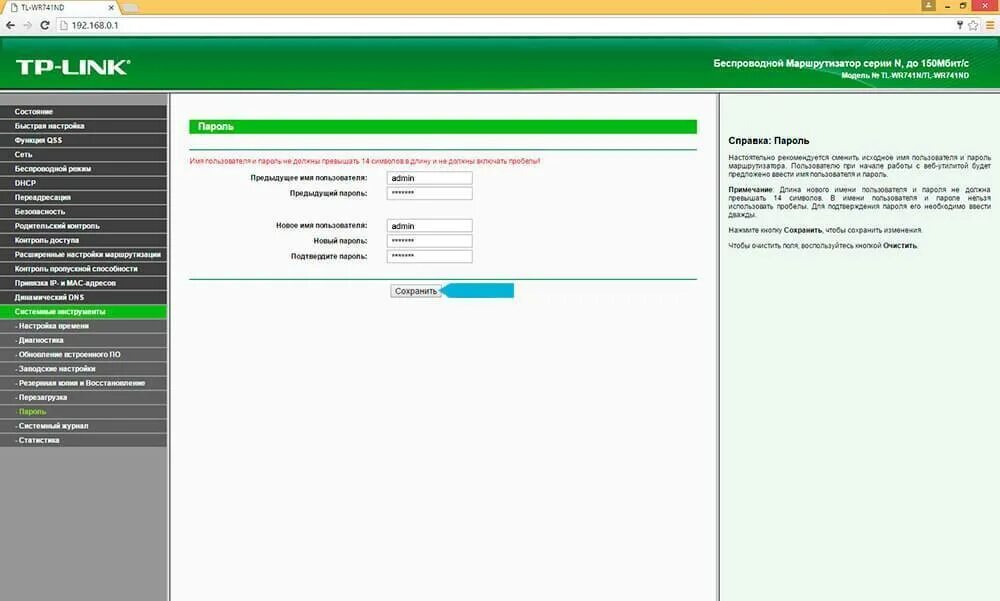Click the TP-LINK logo
1000x601 pixels.
click(x=73, y=67)
